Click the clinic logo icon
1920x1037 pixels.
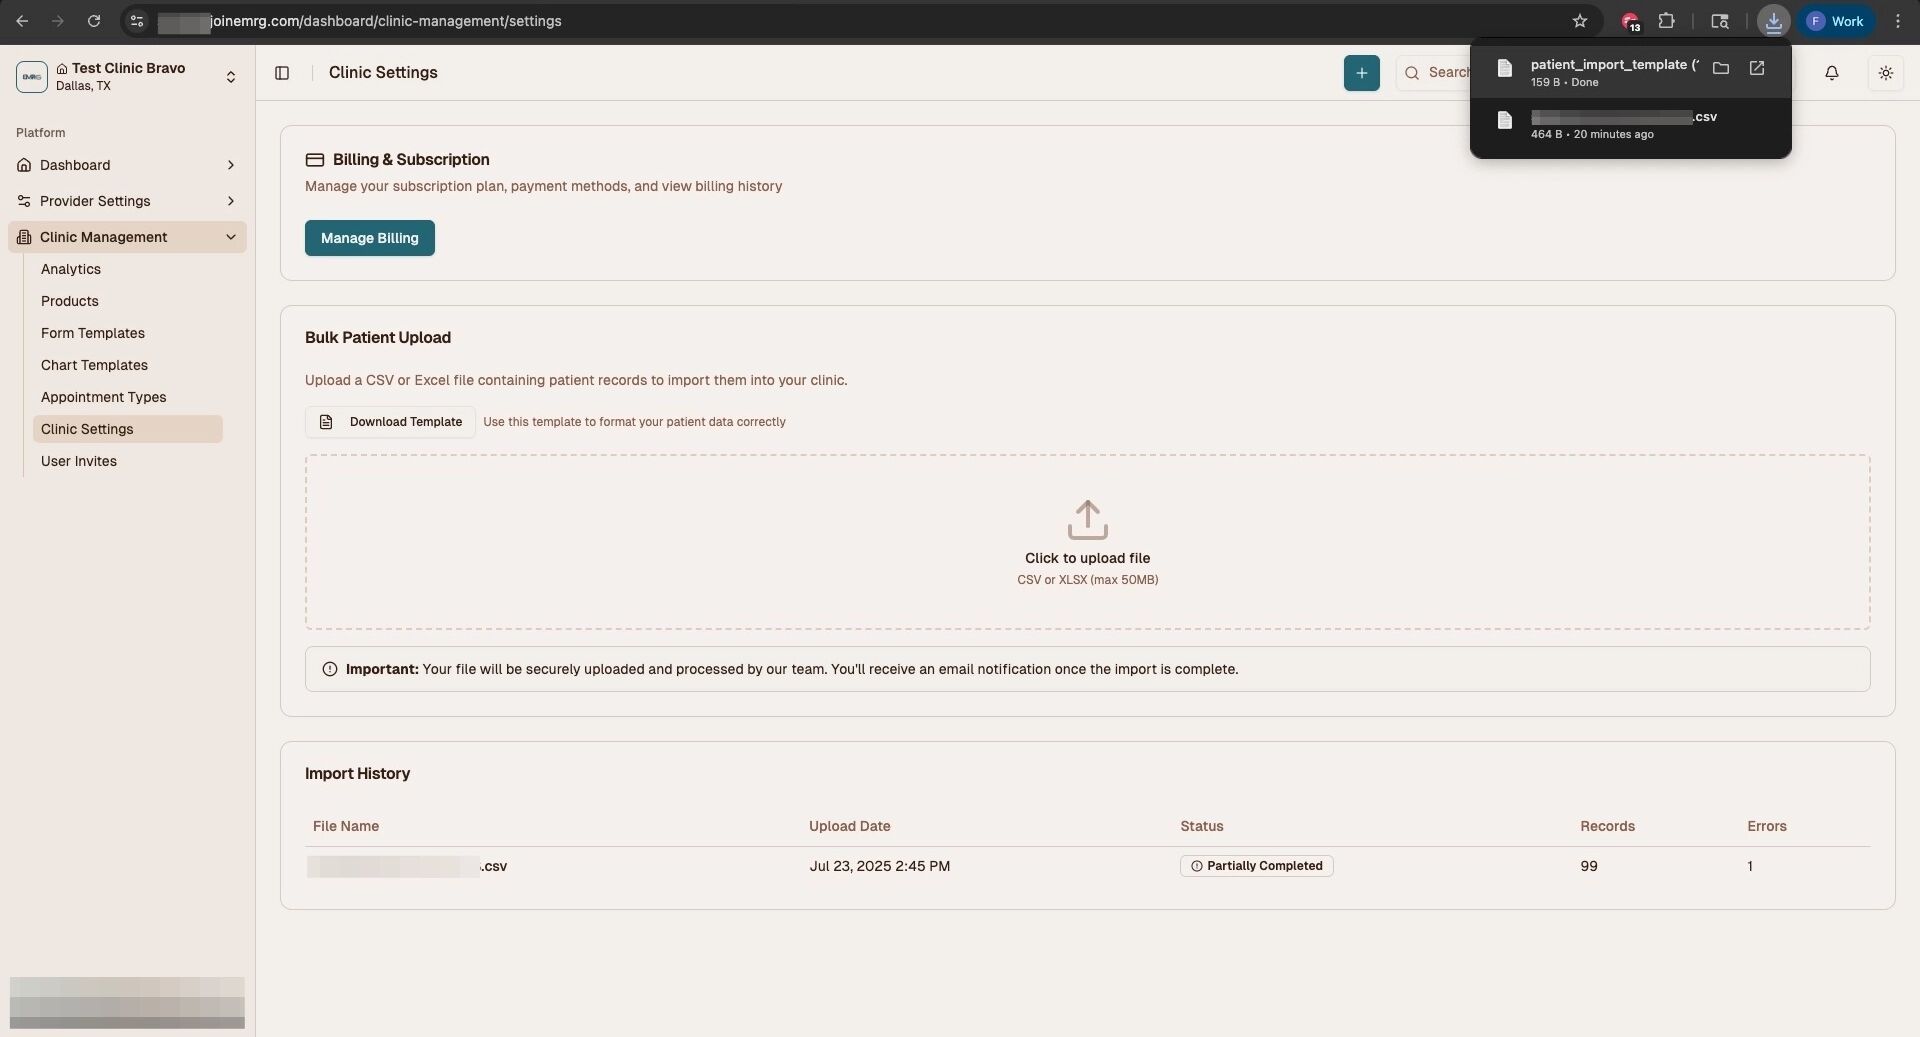coord(32,77)
